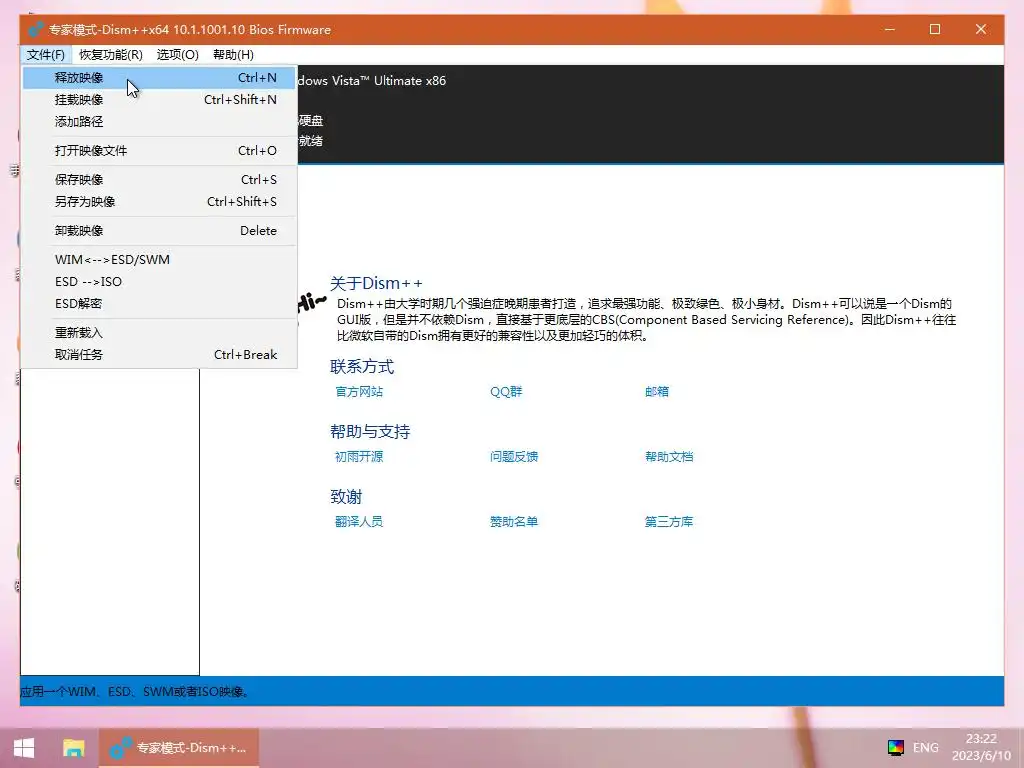1024x768 pixels.
Task: Select 挂载映像 menu entry
Action: [x=159, y=100]
